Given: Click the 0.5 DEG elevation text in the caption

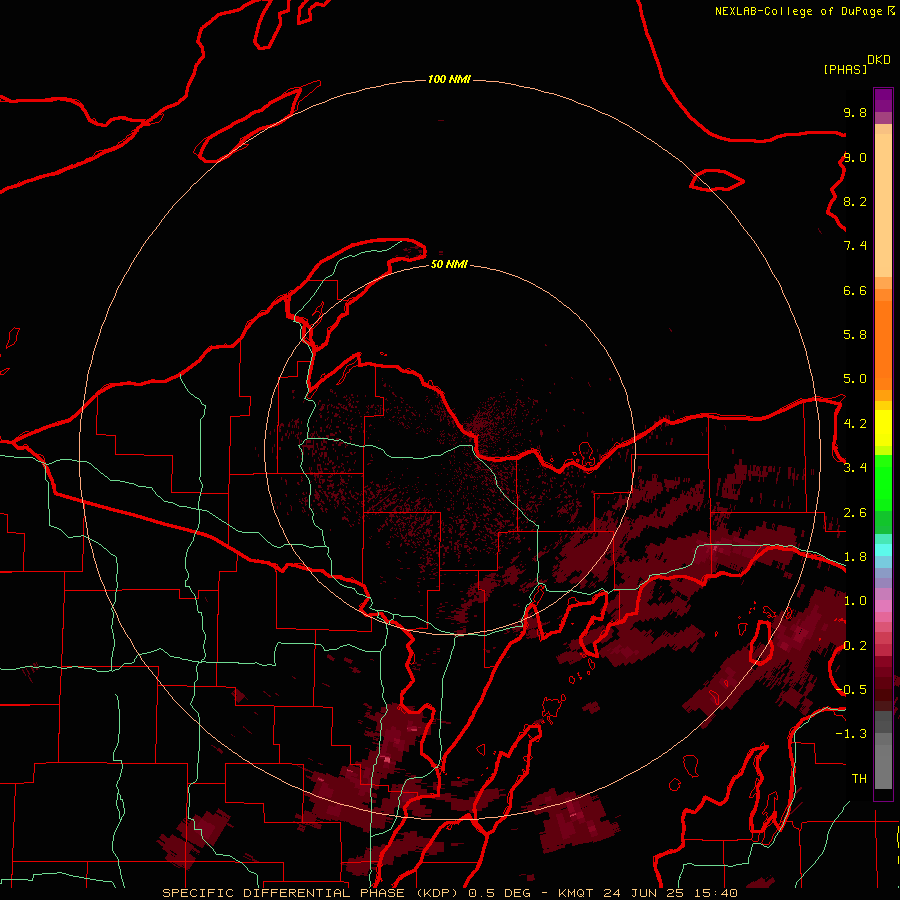Looking at the screenshot, I should pos(500,893).
